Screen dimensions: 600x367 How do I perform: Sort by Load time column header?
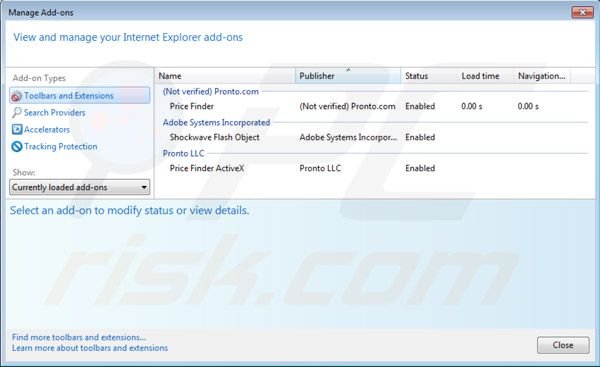tap(485, 76)
